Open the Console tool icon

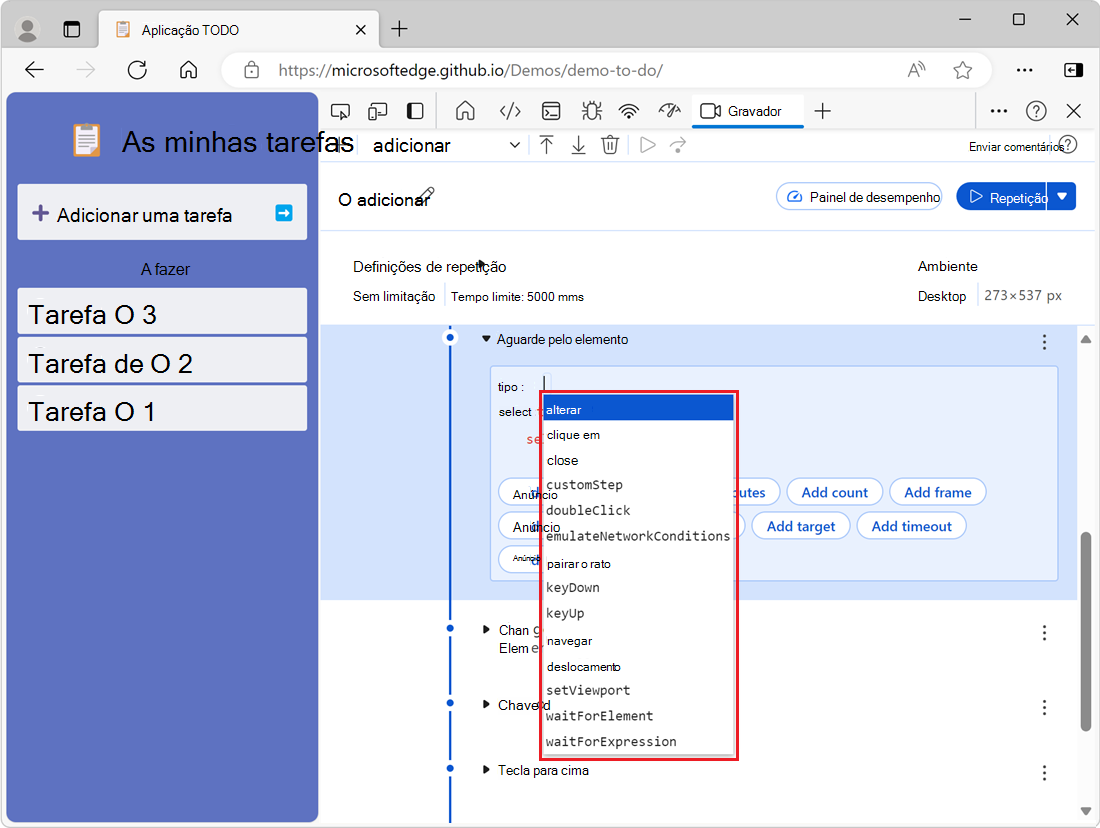coord(551,111)
